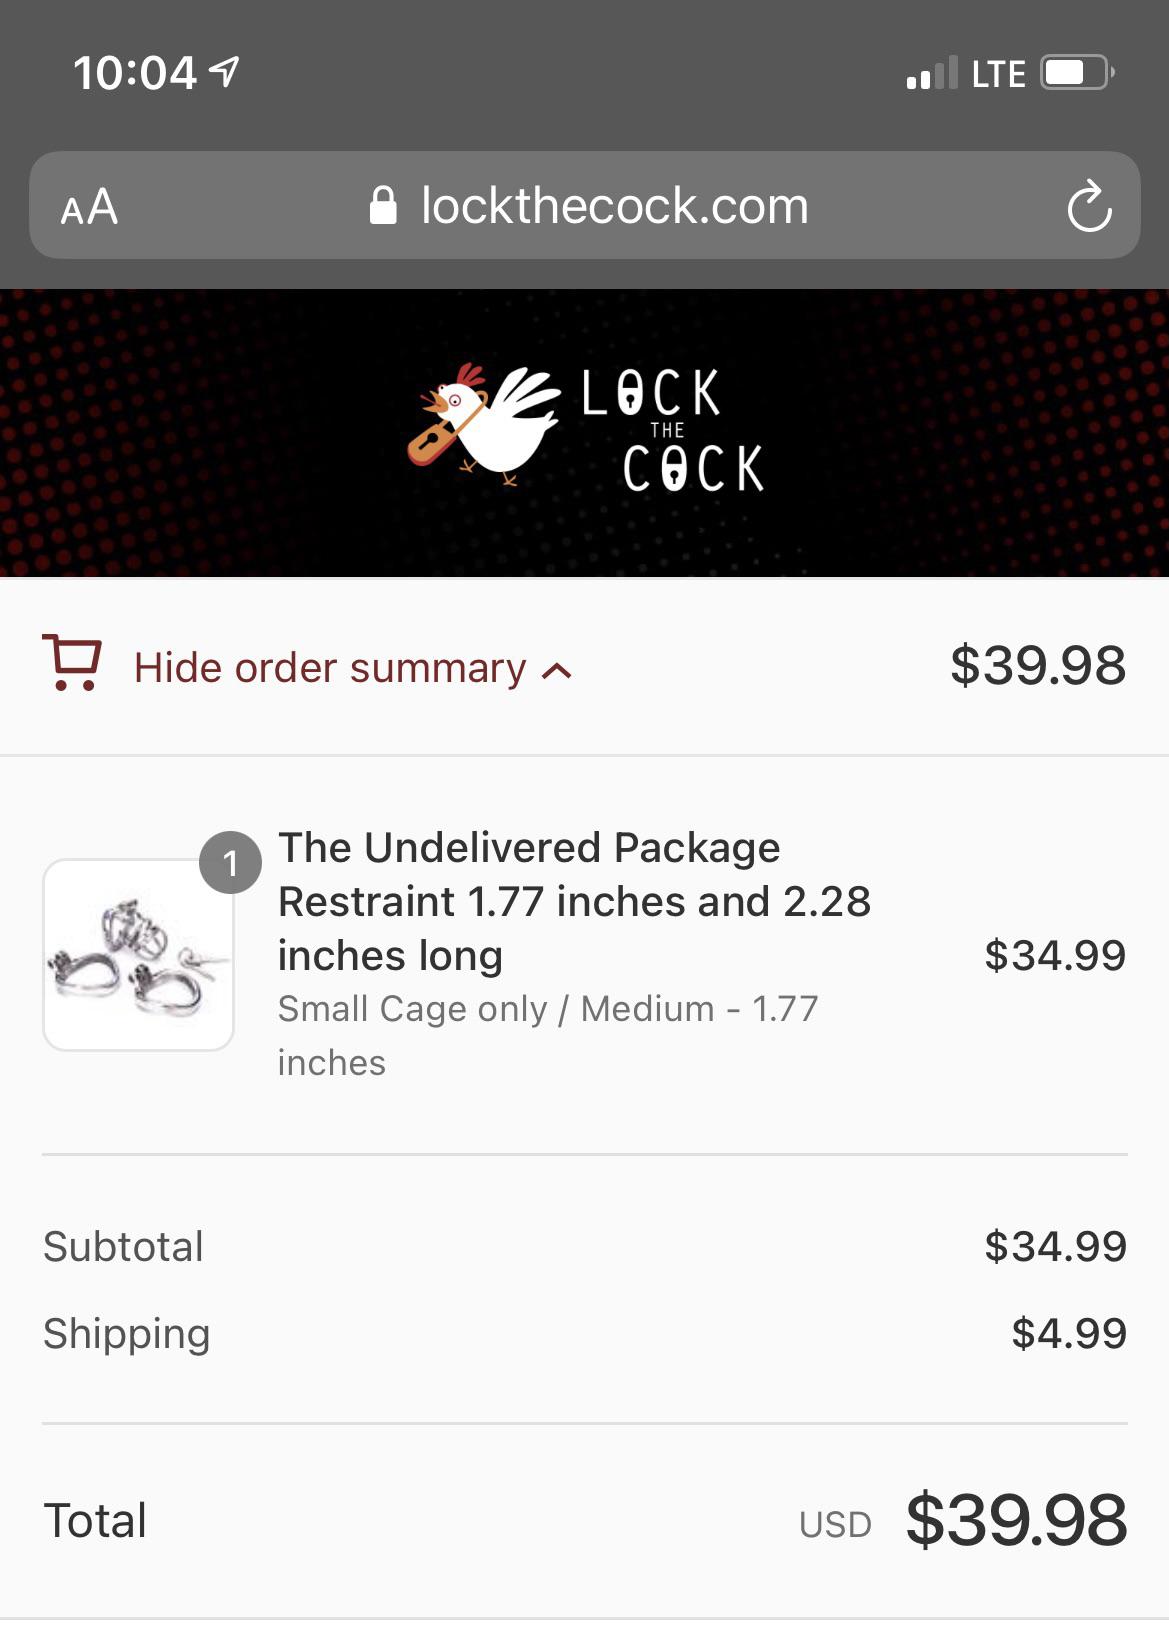Tap the cellular signal bars icon
Viewport: 1169px width, 1630px height.
(931, 74)
